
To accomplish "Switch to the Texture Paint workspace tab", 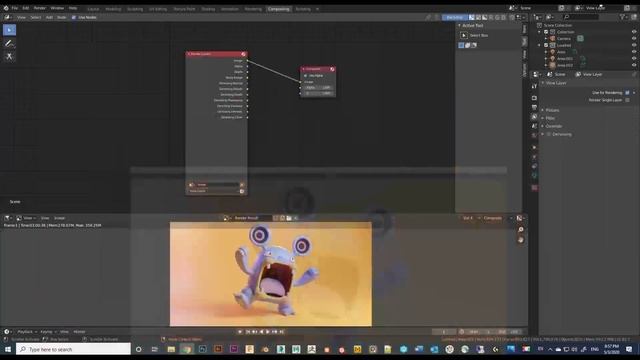I will (184, 9).
